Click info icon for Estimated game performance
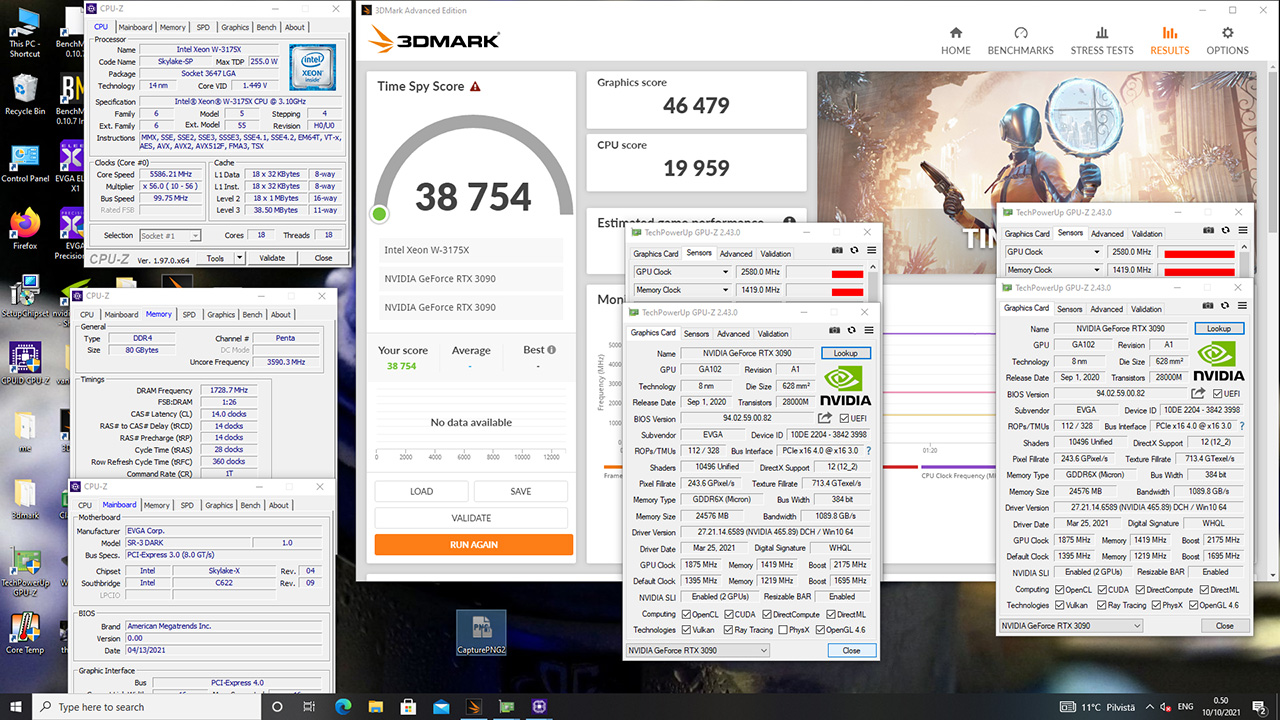This screenshot has width=1280, height=720. [x=790, y=222]
